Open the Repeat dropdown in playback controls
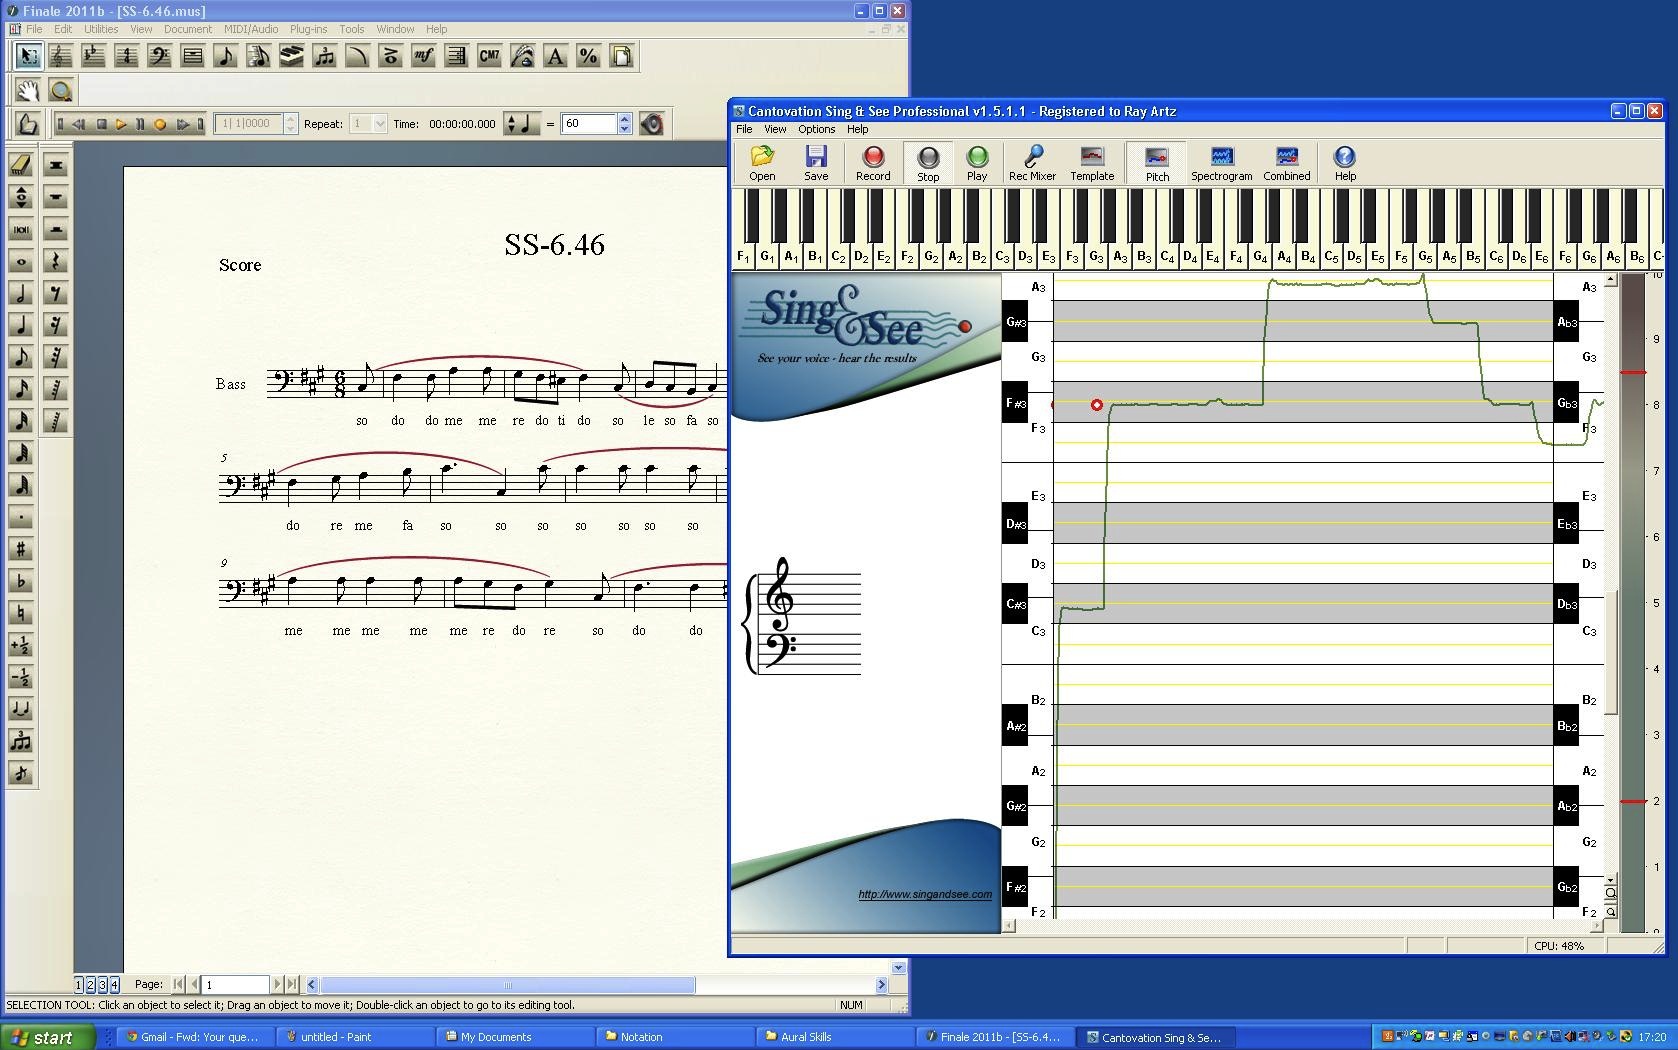This screenshot has width=1678, height=1050. coord(379,124)
